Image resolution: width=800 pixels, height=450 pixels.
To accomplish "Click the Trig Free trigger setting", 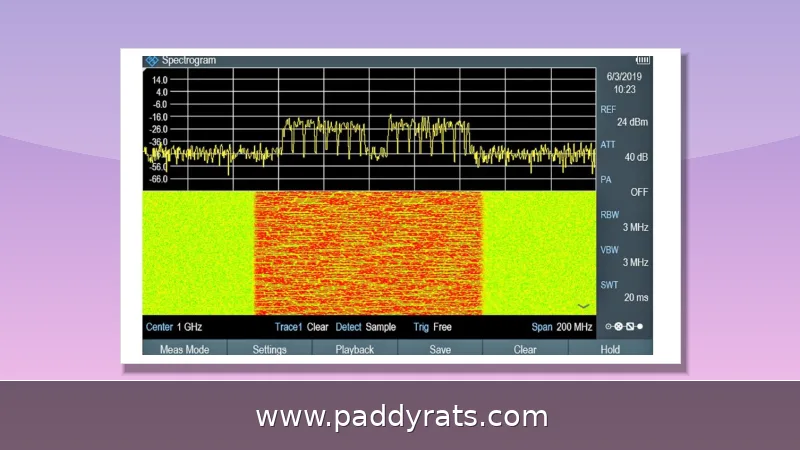I will 433,327.
